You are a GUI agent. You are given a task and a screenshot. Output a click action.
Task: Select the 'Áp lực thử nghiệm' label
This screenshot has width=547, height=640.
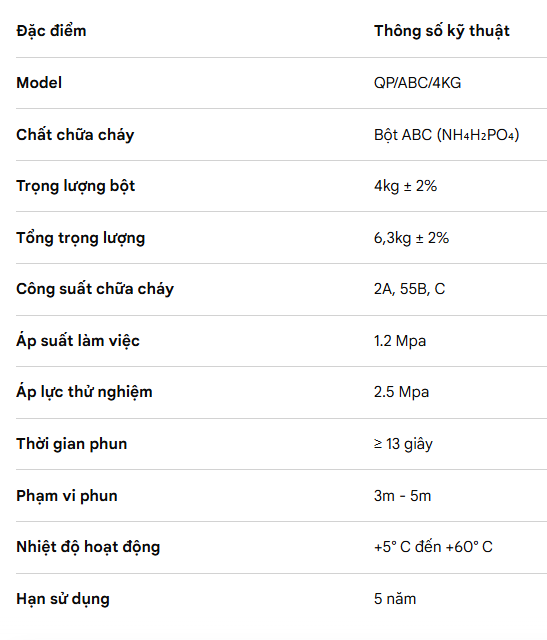(x=84, y=392)
